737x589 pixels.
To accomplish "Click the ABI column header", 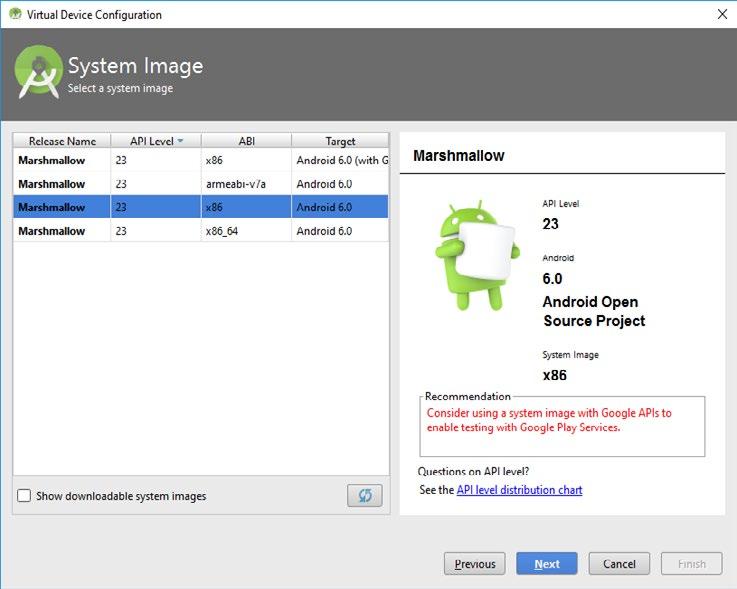I will [x=246, y=141].
